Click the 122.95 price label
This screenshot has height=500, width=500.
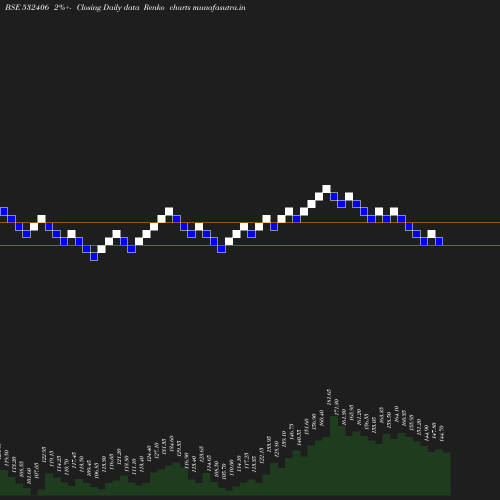[x=44, y=455]
